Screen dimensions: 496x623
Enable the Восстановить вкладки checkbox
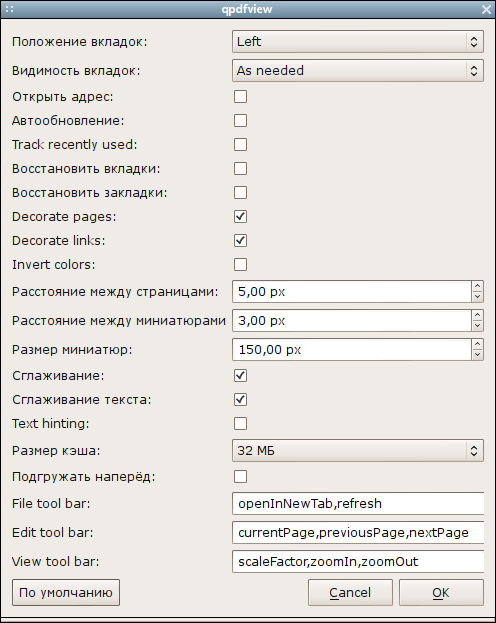click(240, 168)
